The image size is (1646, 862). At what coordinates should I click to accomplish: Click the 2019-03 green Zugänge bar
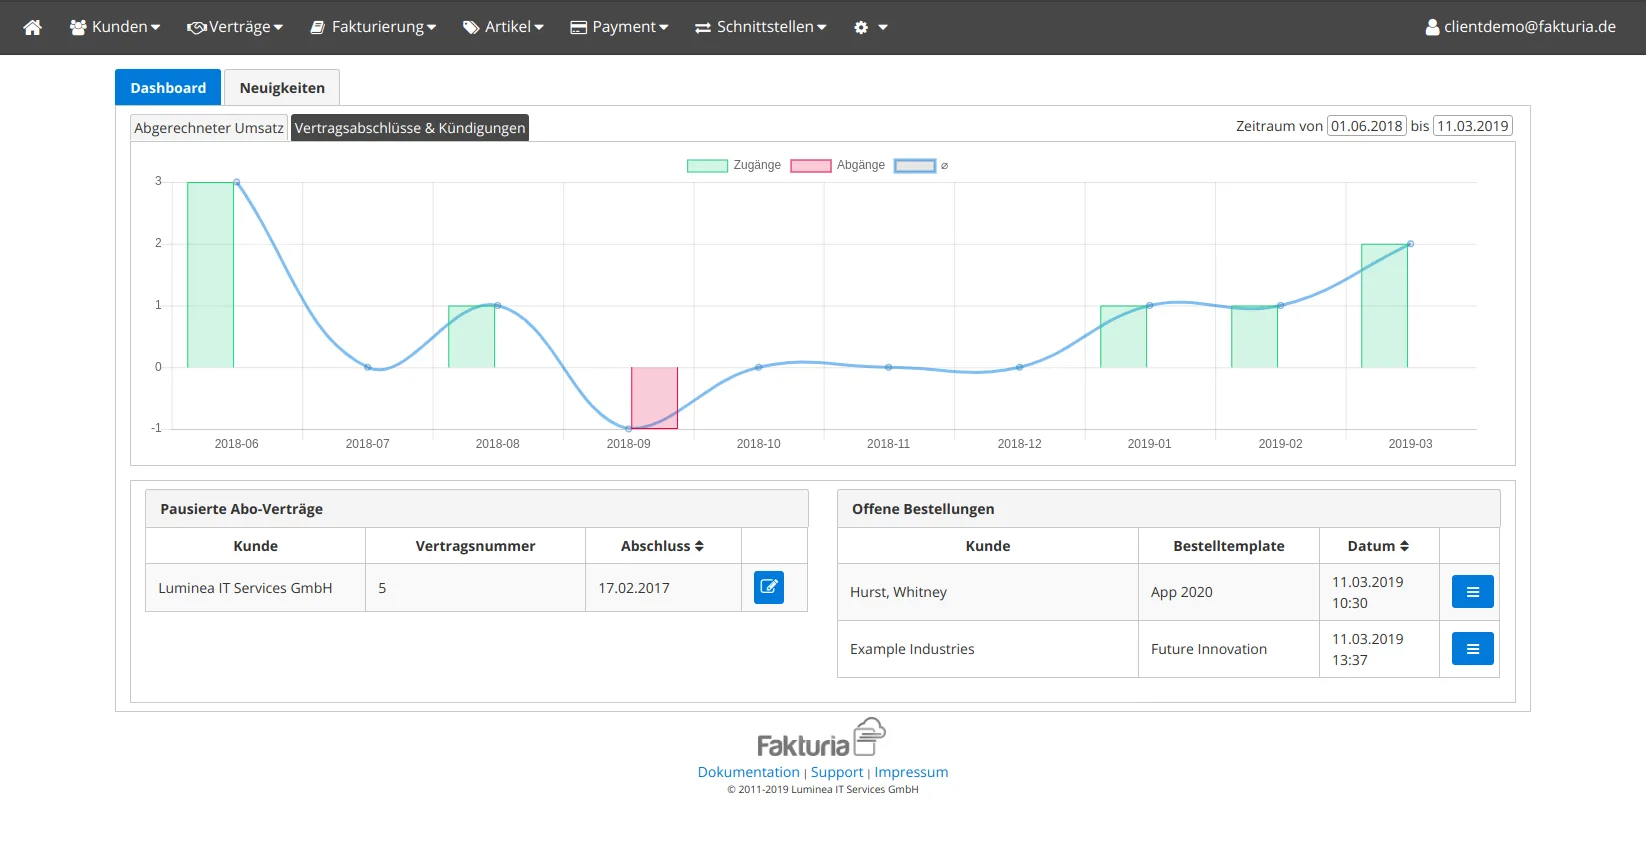pyautogui.click(x=1384, y=306)
